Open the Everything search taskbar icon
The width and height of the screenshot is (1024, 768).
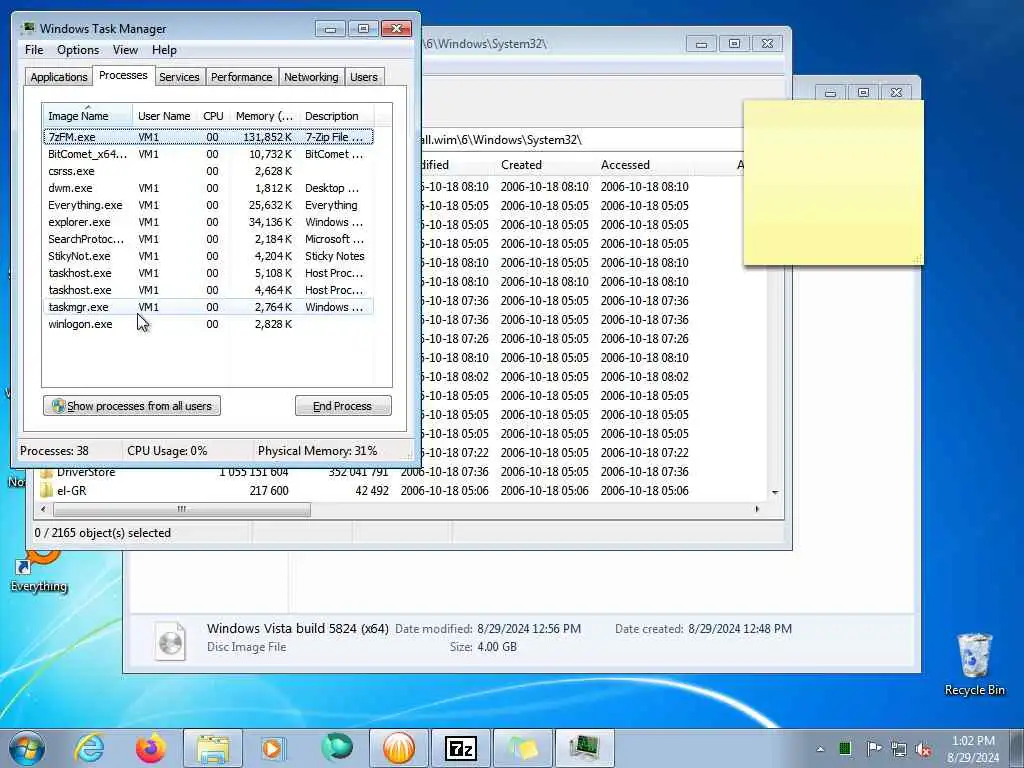(337, 748)
